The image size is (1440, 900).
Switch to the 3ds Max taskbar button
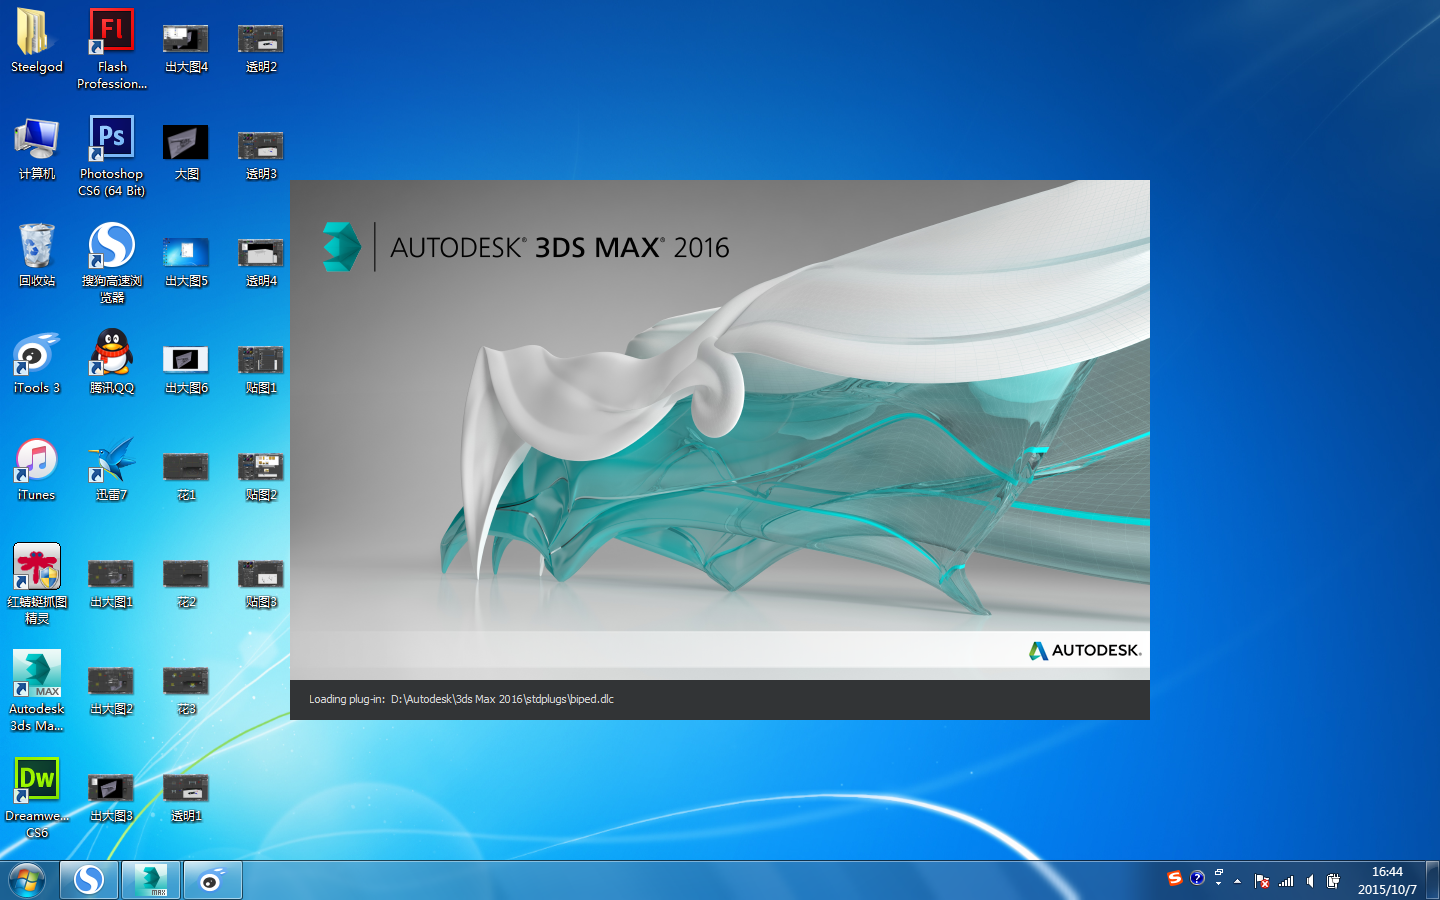pos(151,880)
